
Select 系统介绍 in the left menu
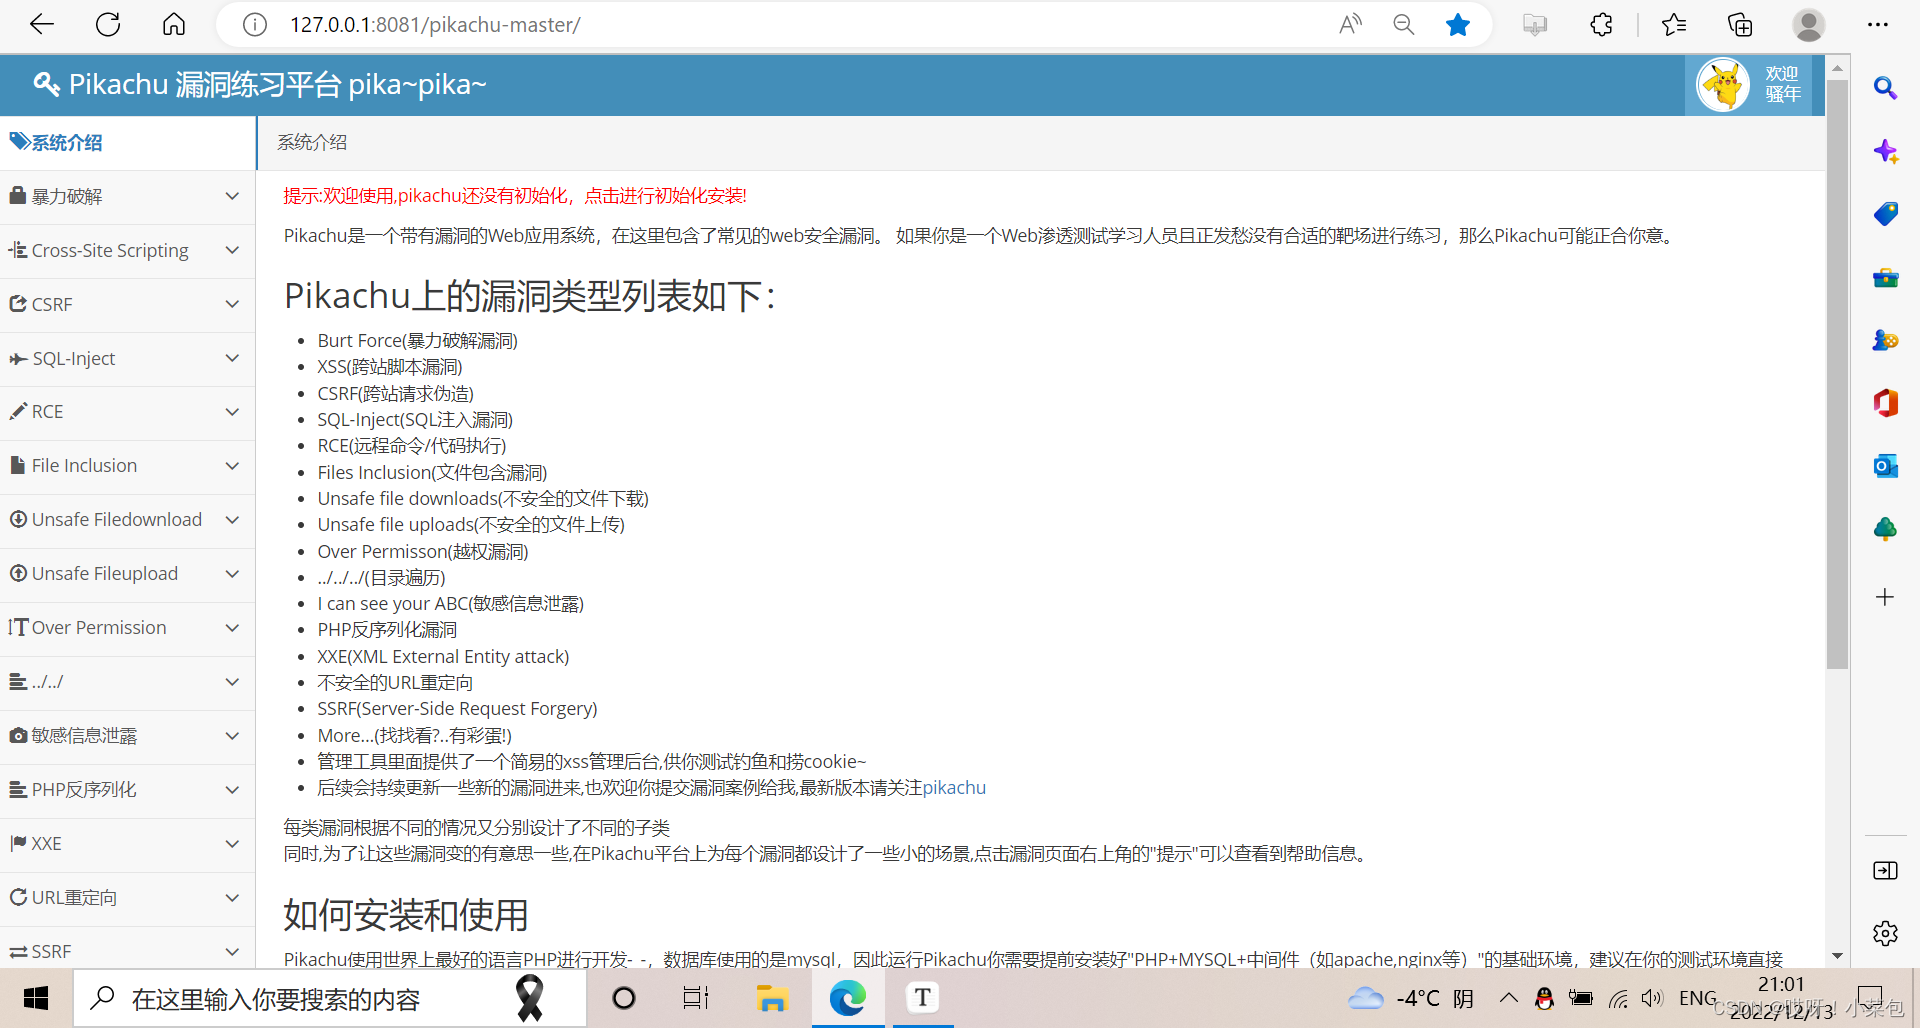[x=127, y=143]
